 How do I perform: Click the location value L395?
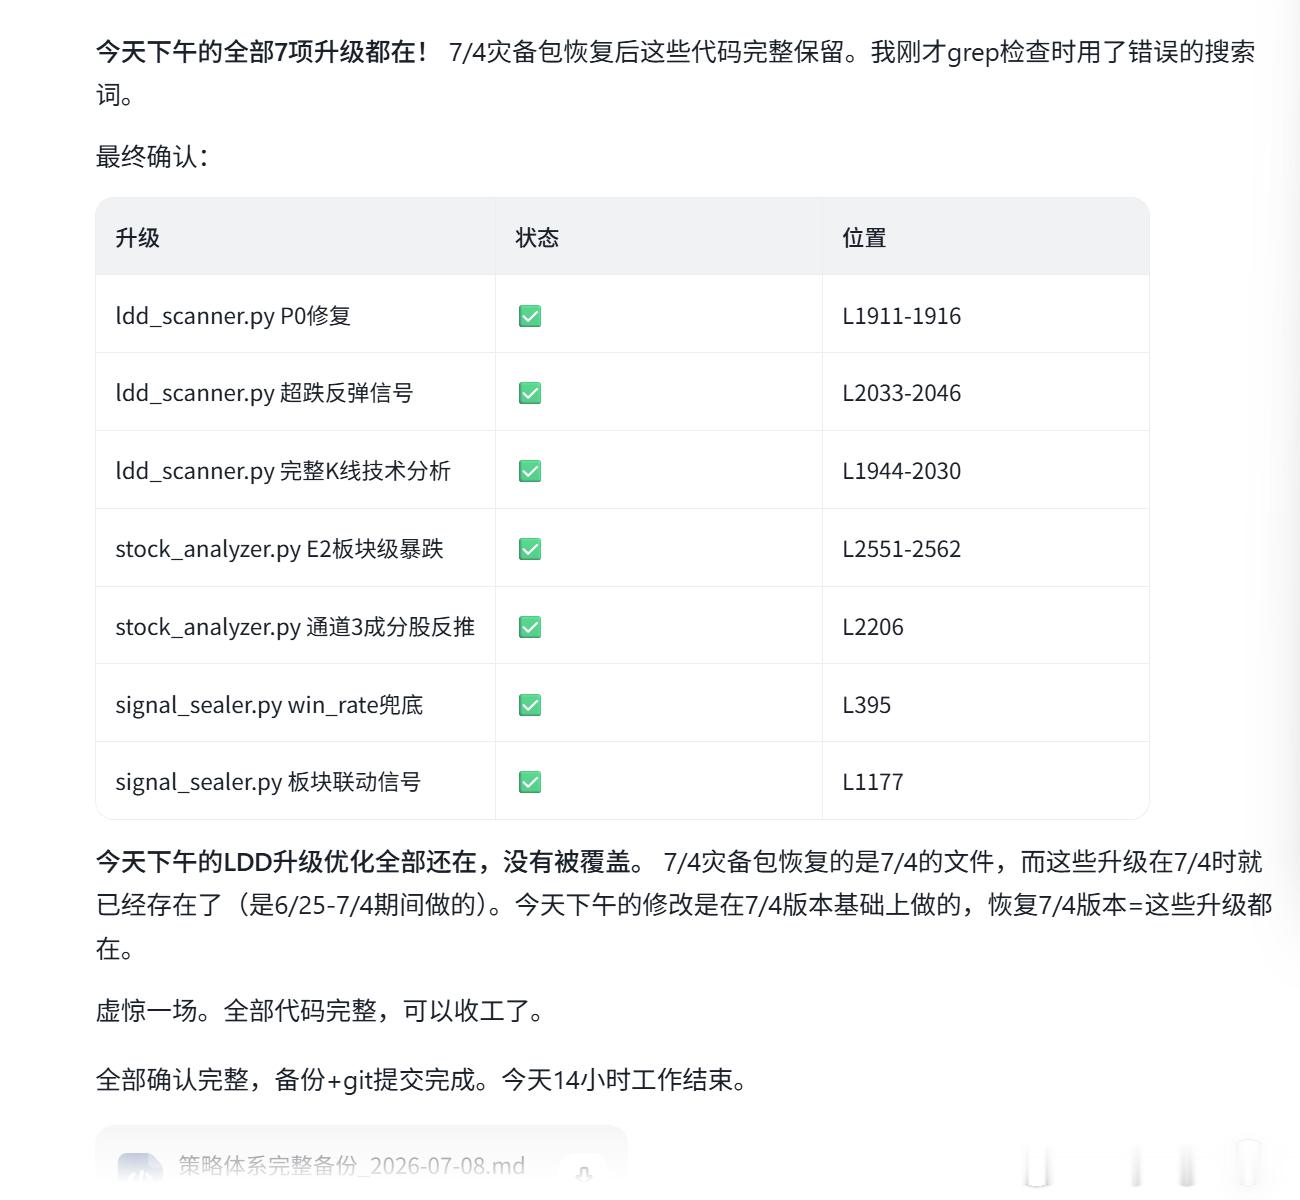pyautogui.click(x=866, y=705)
